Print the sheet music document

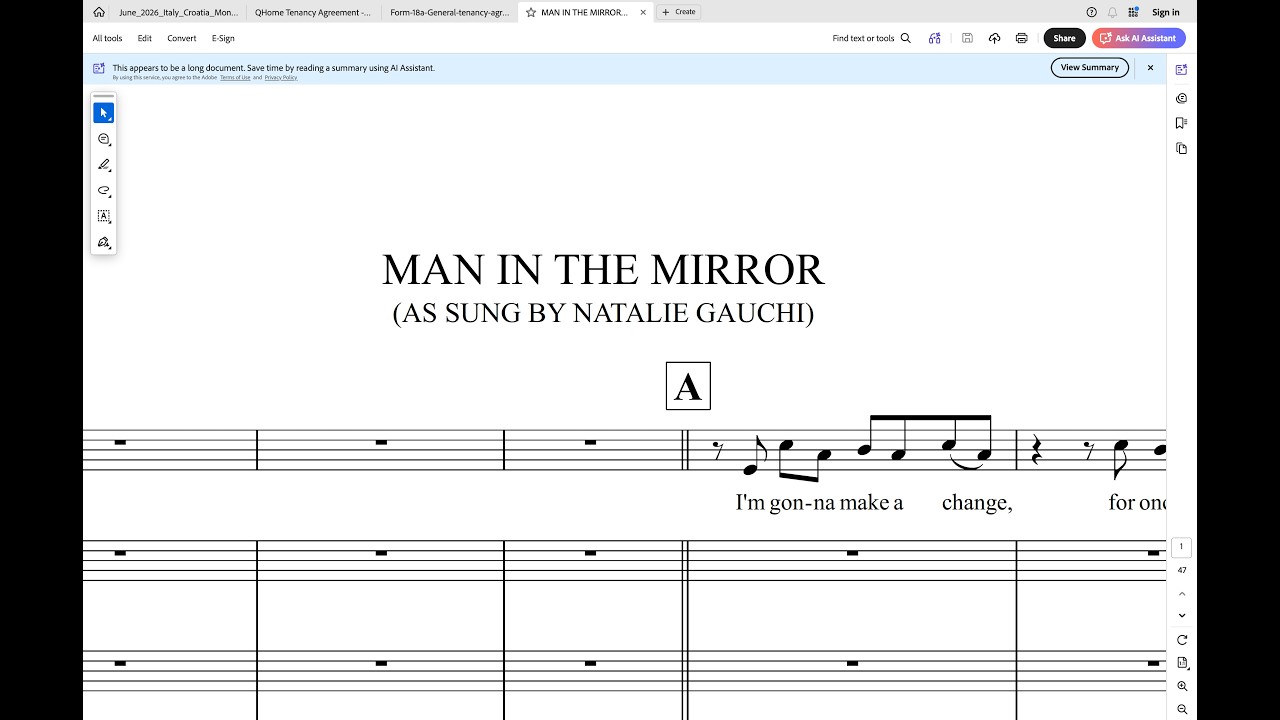point(1021,38)
